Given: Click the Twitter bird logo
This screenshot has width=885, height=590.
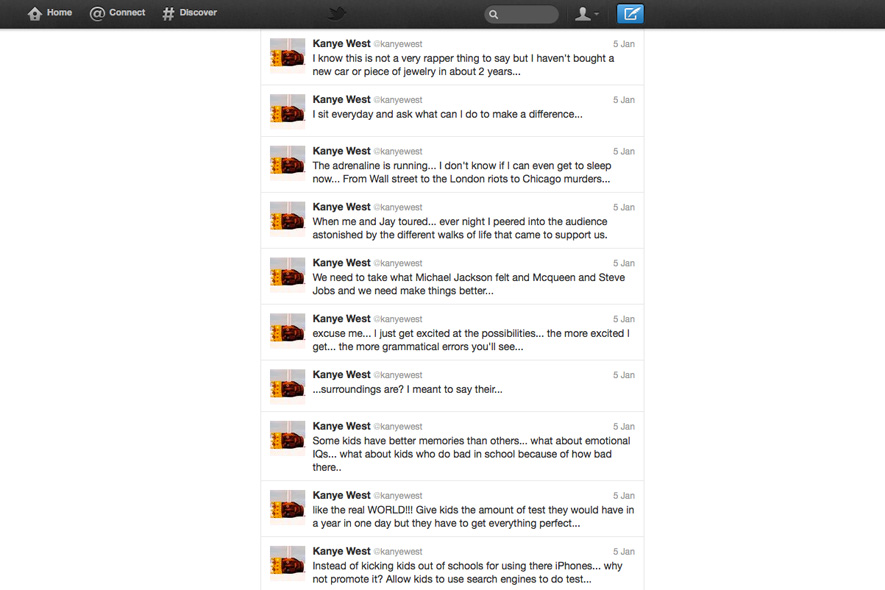Looking at the screenshot, I should click(x=338, y=13).
